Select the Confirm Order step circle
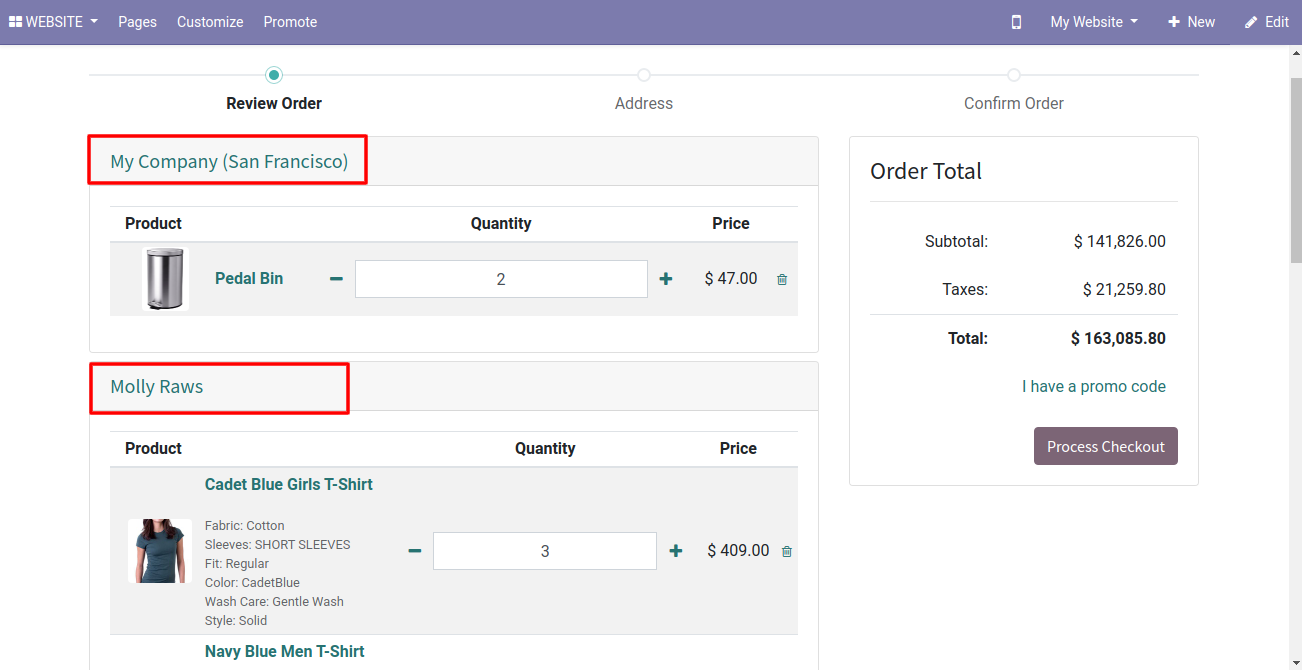 click(1014, 75)
